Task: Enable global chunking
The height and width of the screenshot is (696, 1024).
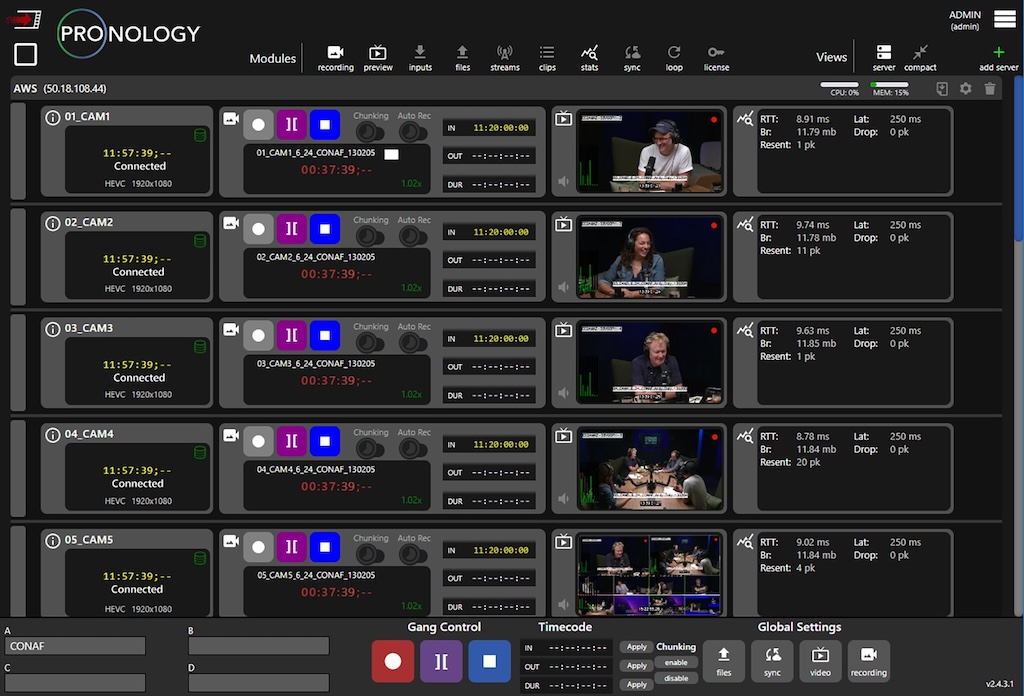Action: click(x=676, y=663)
